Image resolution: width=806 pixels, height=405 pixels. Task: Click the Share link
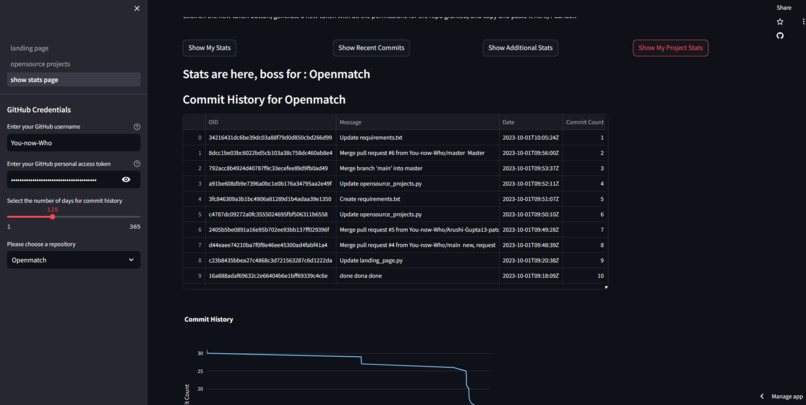pyautogui.click(x=784, y=8)
